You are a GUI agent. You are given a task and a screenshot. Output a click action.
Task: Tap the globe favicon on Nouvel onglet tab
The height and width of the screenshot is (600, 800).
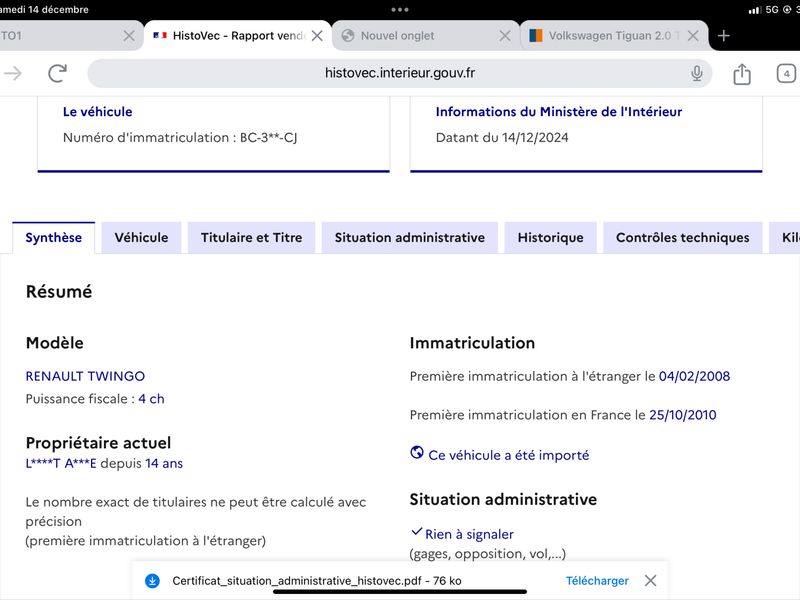point(348,35)
